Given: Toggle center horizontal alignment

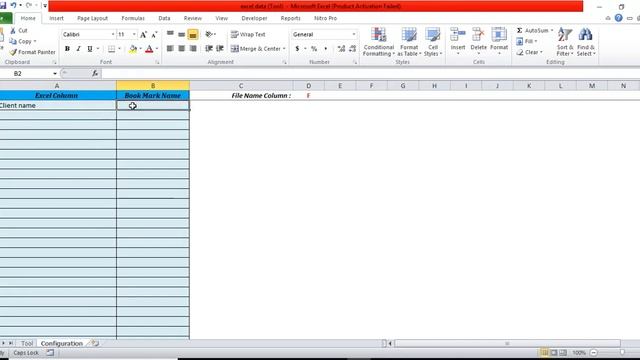Looking at the screenshot, I should click(x=181, y=49).
